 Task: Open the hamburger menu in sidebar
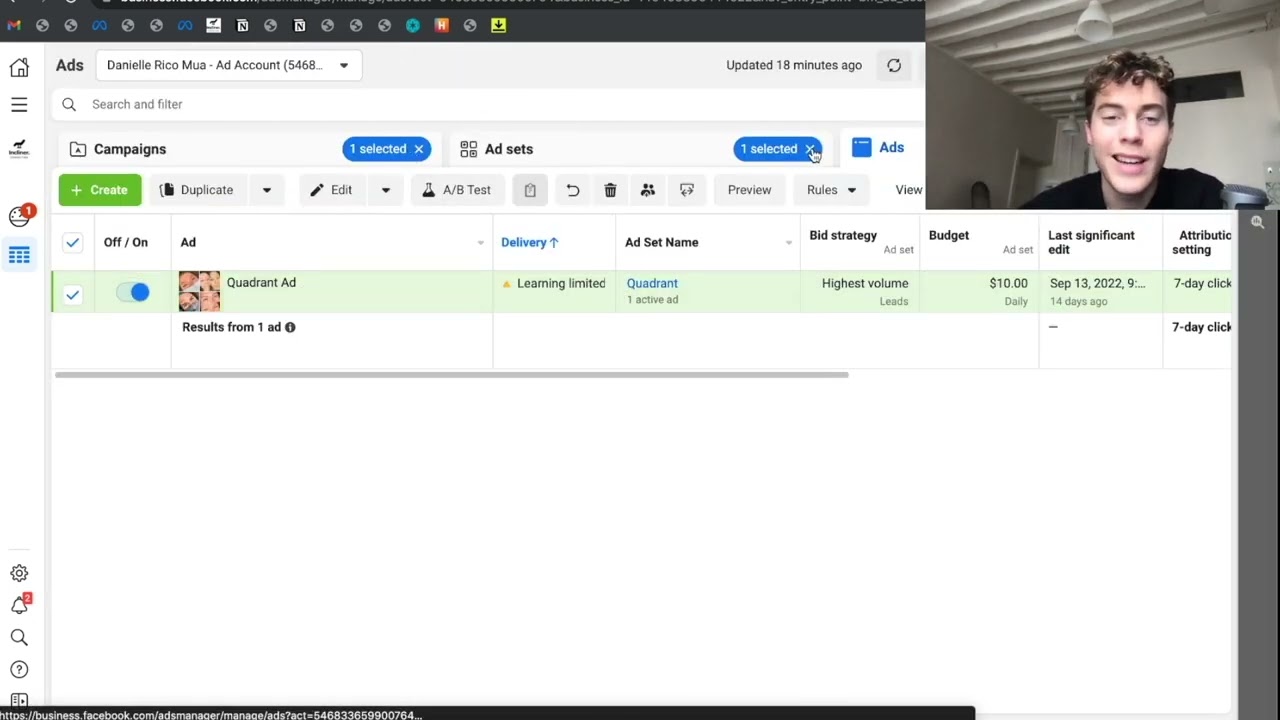point(19,105)
